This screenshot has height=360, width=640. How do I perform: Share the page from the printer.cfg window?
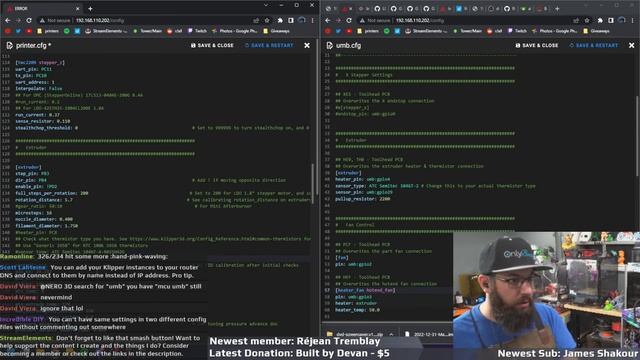(x=256, y=20)
